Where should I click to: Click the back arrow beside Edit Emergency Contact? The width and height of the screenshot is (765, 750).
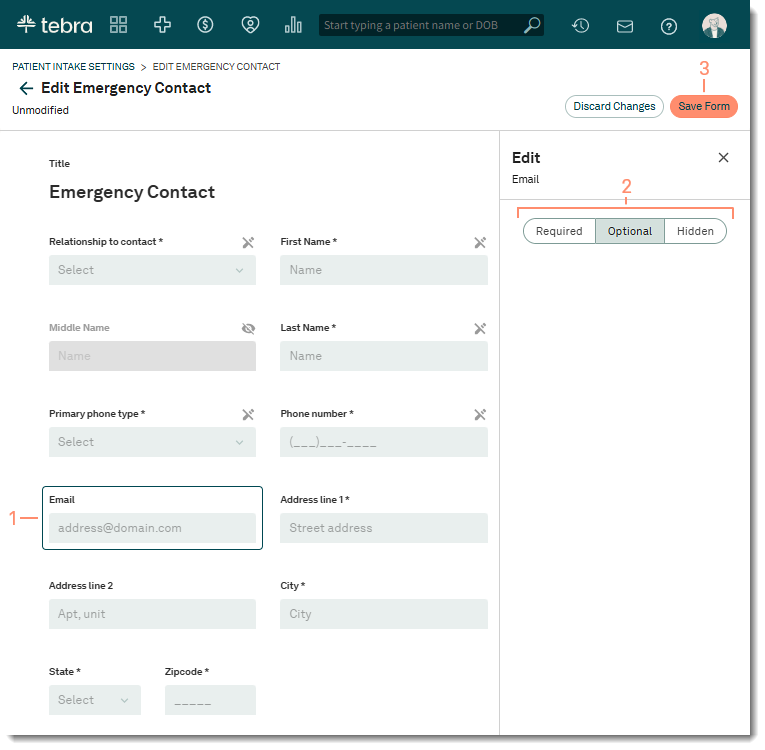pyautogui.click(x=26, y=88)
